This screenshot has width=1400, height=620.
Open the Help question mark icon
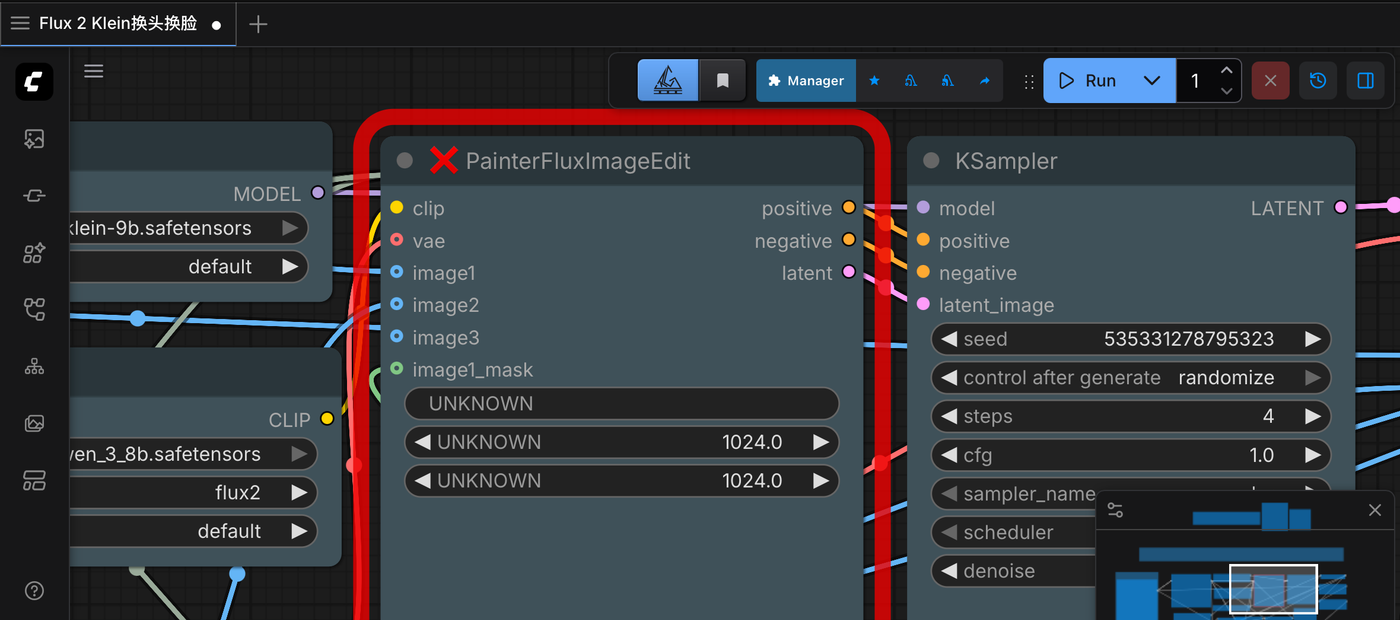point(34,590)
